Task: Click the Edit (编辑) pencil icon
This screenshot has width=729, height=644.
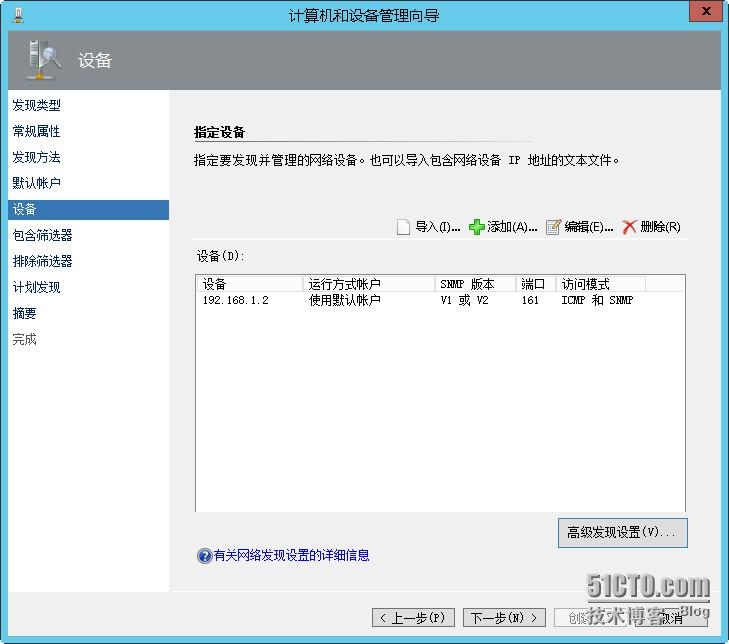Action: click(x=553, y=227)
